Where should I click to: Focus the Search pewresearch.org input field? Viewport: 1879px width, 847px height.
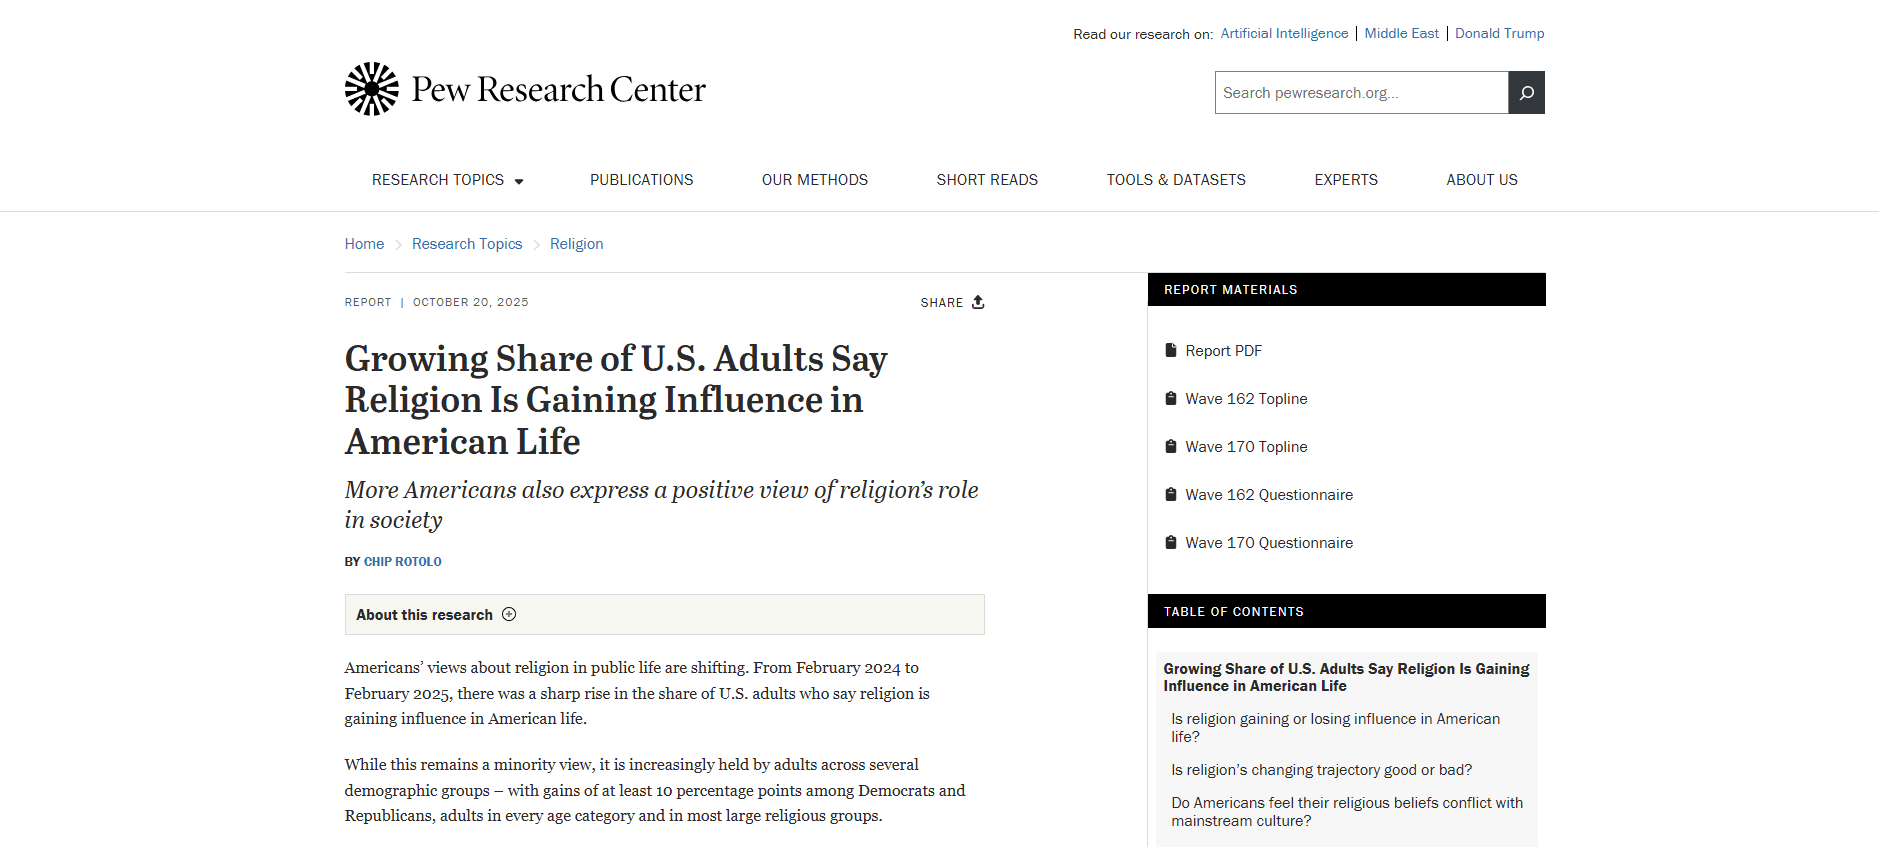1361,93
